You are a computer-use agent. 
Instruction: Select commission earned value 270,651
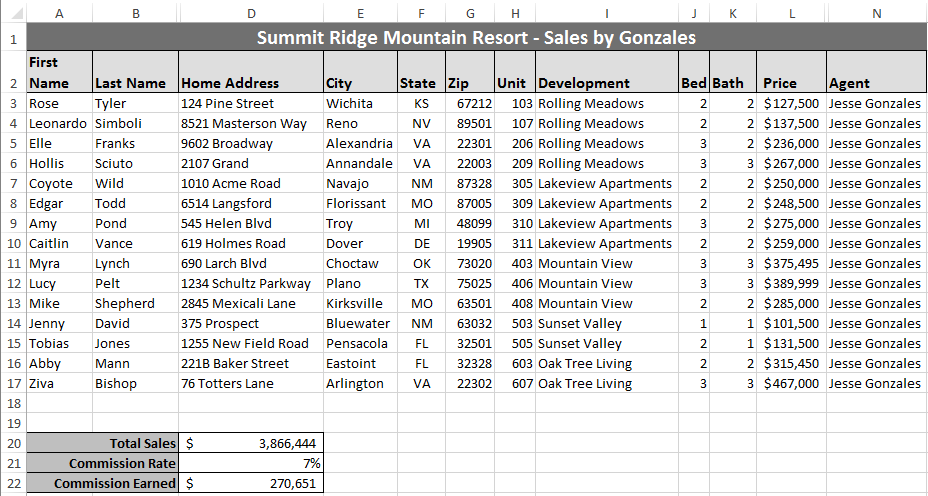tap(251, 484)
